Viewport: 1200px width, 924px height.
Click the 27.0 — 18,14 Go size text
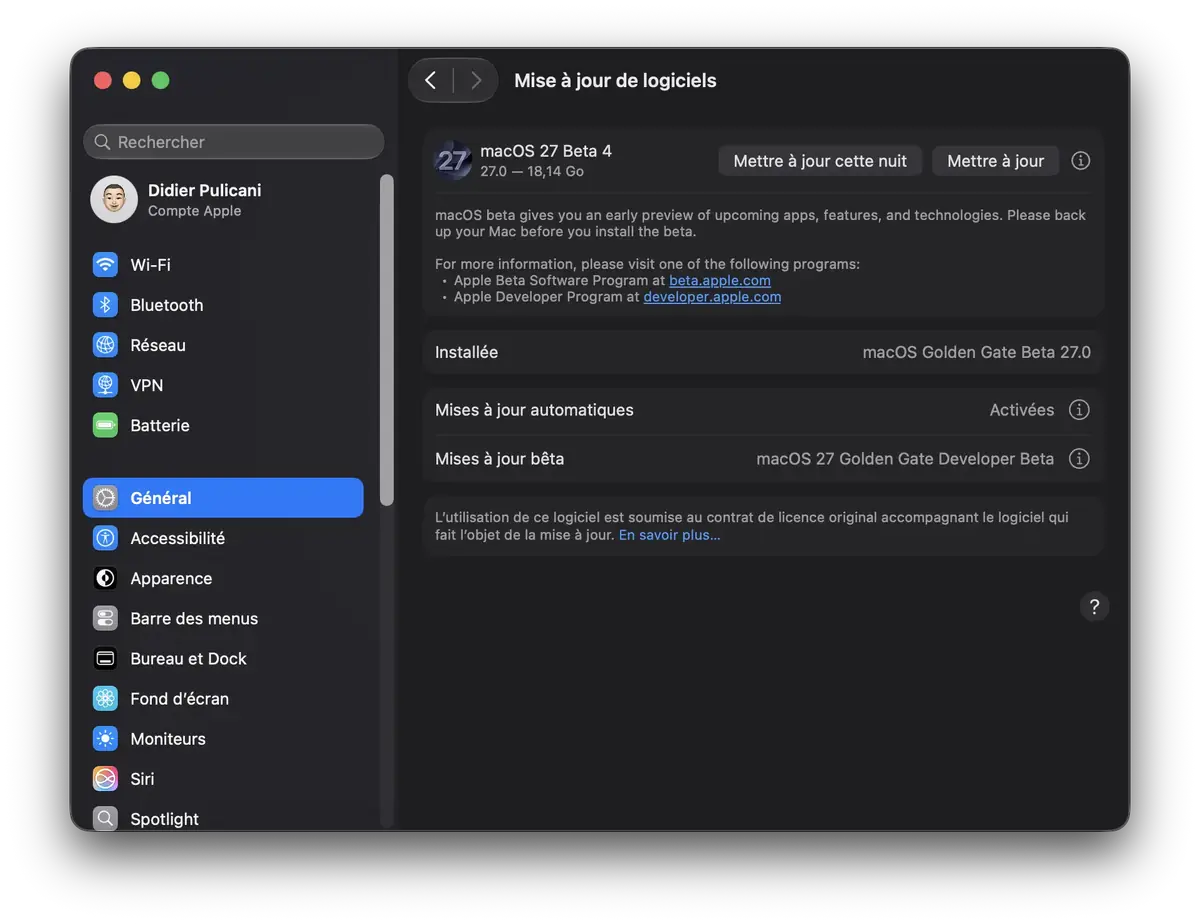click(x=532, y=171)
